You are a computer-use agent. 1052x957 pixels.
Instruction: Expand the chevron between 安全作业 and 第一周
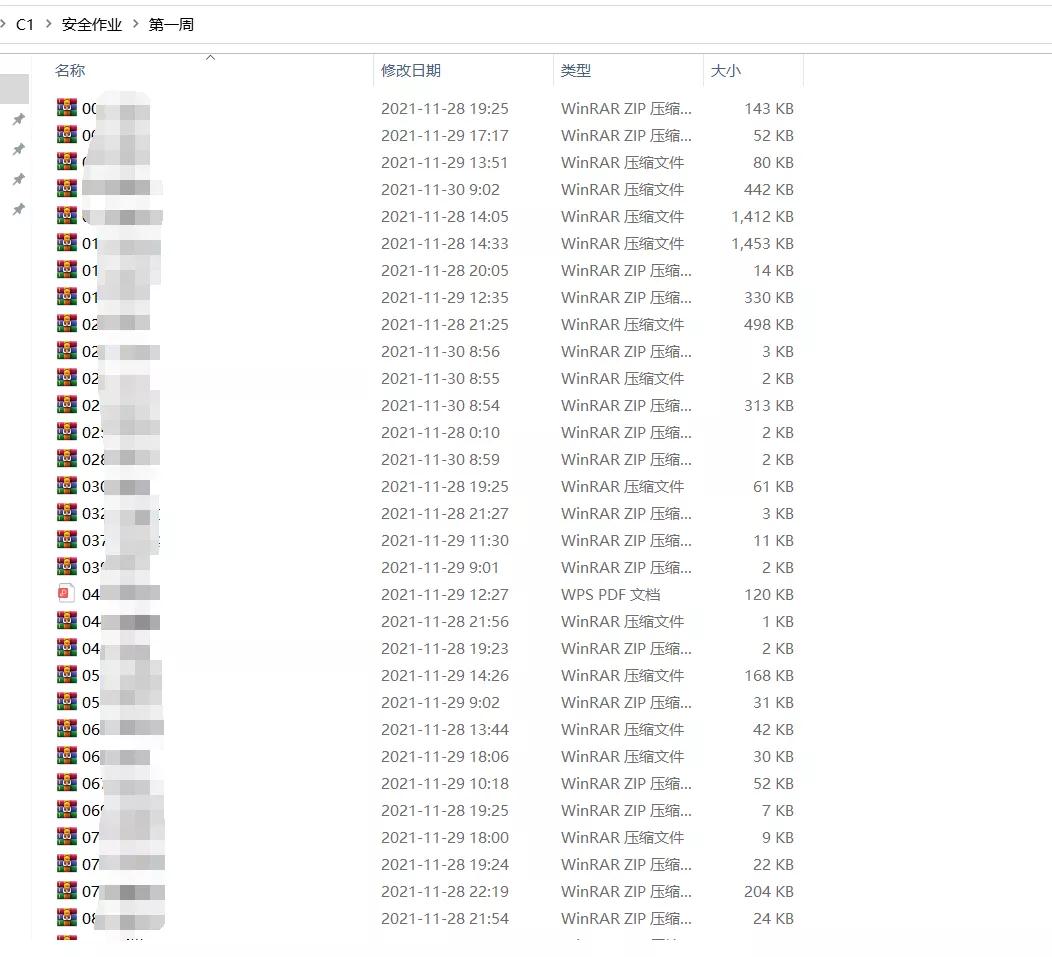pyautogui.click(x=135, y=25)
